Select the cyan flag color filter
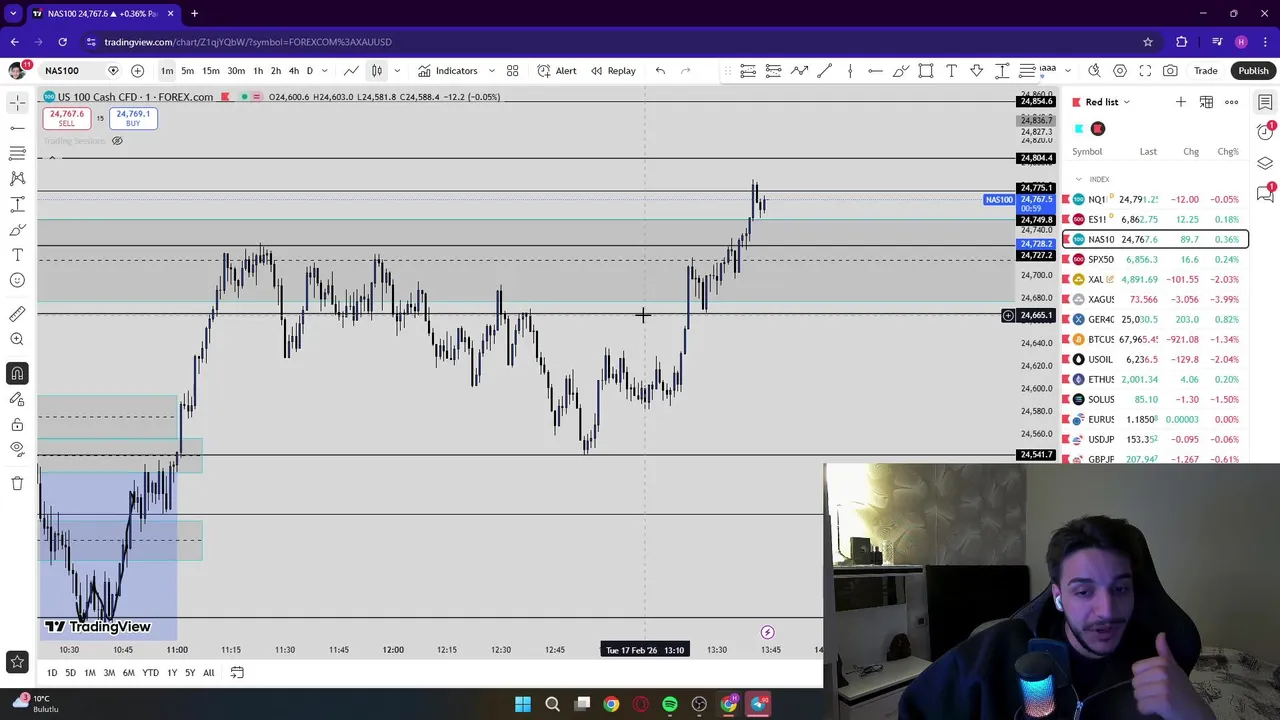 tap(1079, 129)
